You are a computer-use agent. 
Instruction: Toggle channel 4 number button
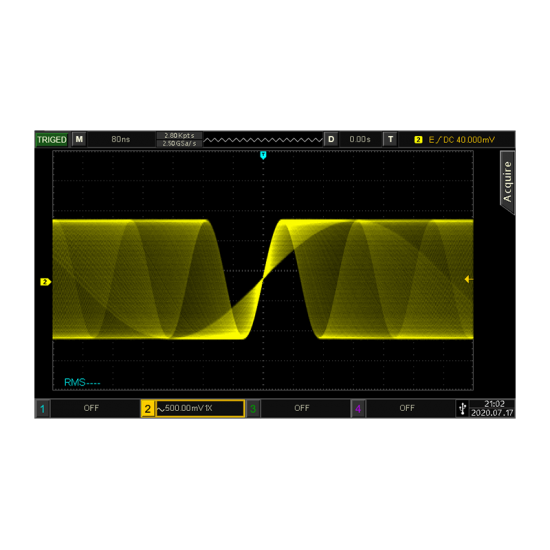358,409
